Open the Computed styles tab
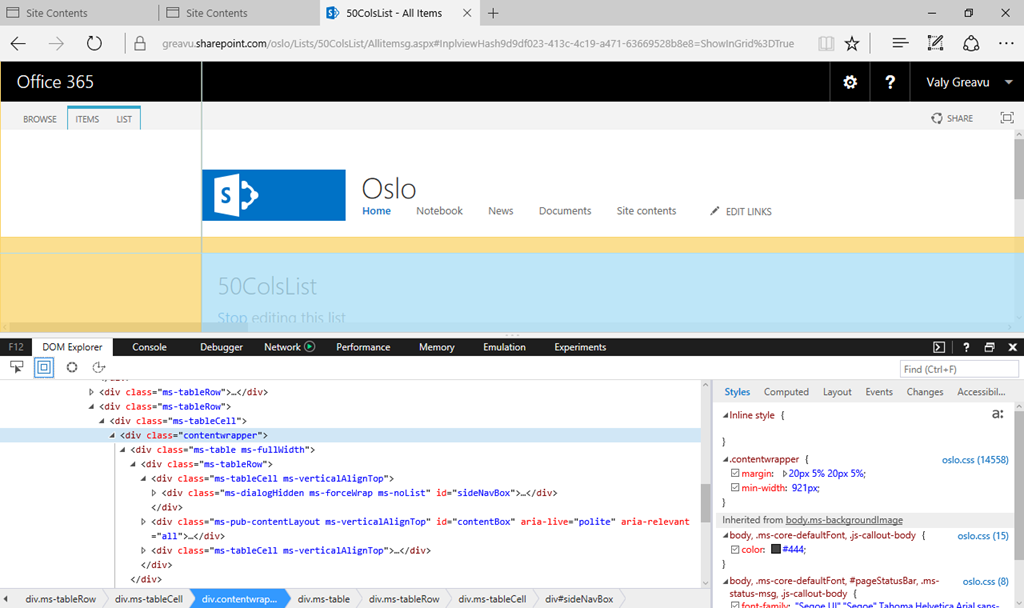Image resolution: width=1024 pixels, height=608 pixels. coord(786,392)
